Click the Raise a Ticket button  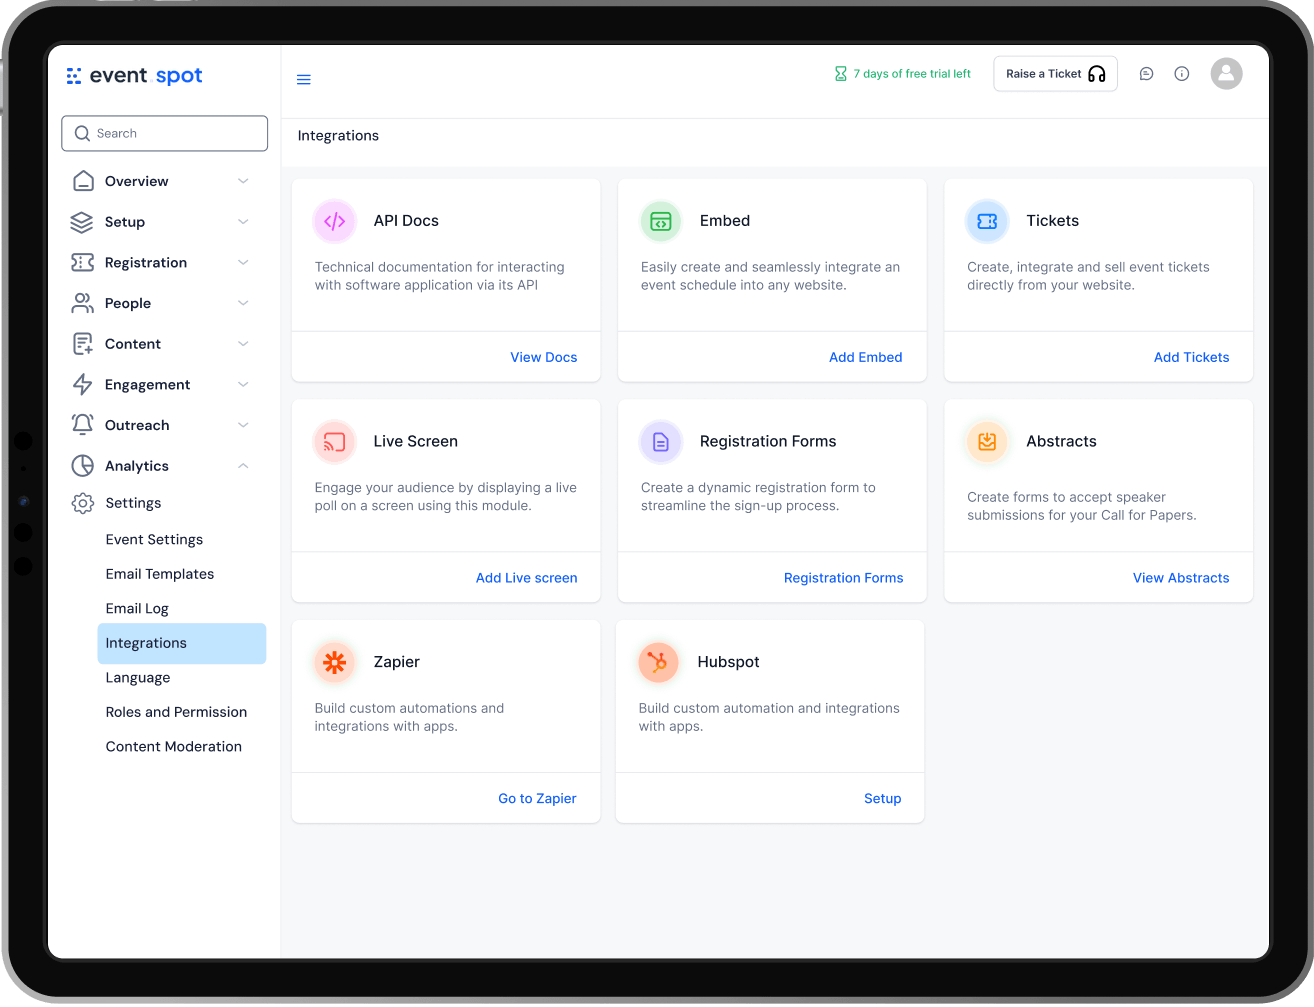1055,74
